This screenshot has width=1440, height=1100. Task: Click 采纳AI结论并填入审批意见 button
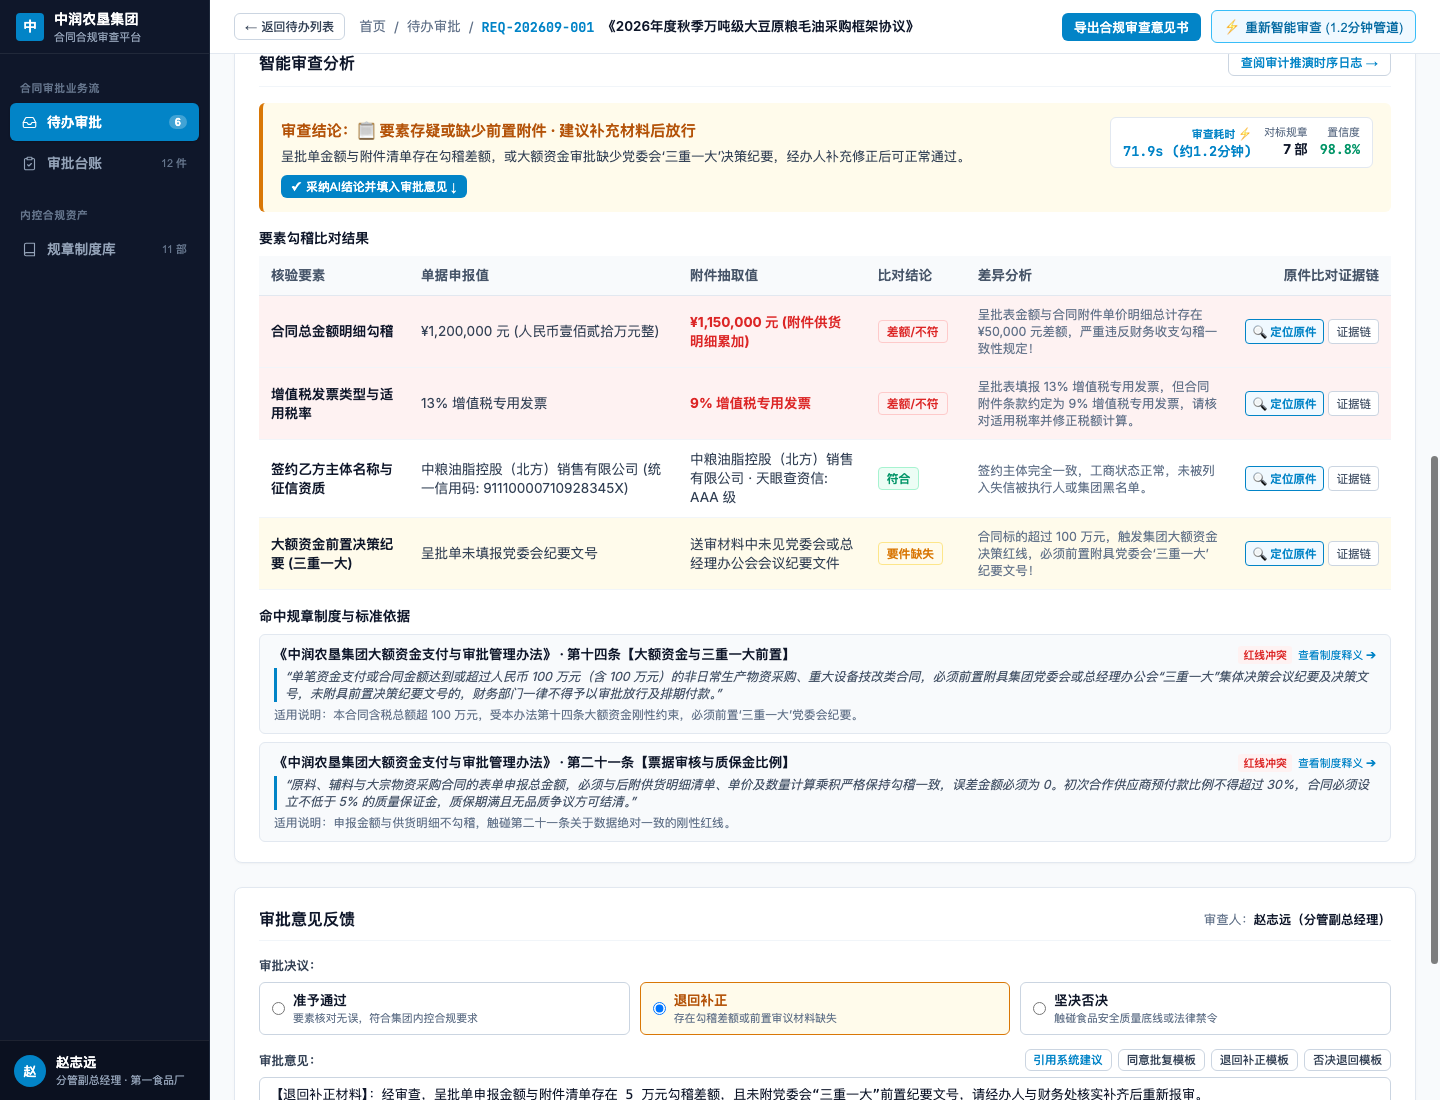click(374, 187)
